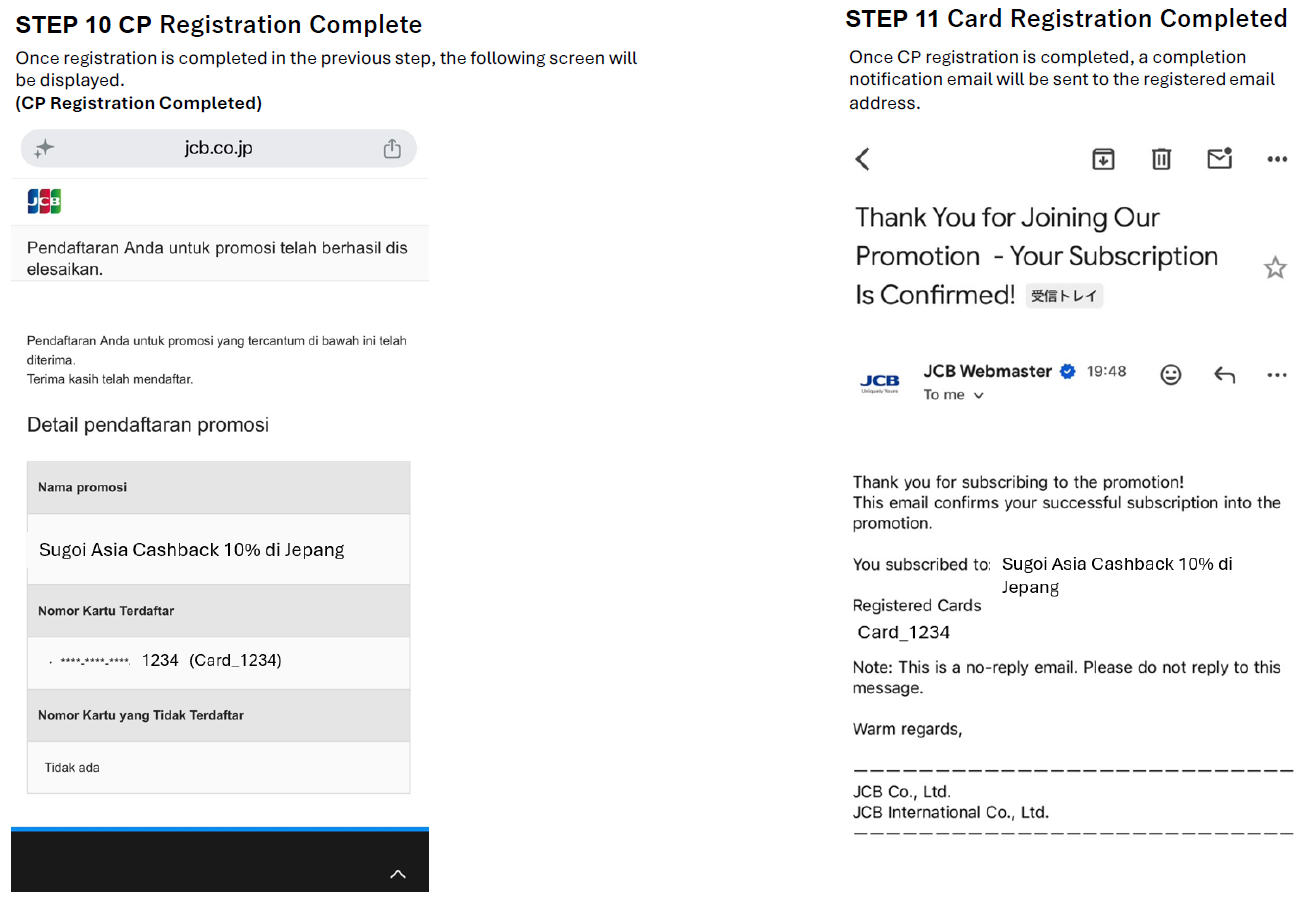This screenshot has width=1304, height=901.
Task: Mark email as unread via envelope icon
Action: click(x=1219, y=158)
